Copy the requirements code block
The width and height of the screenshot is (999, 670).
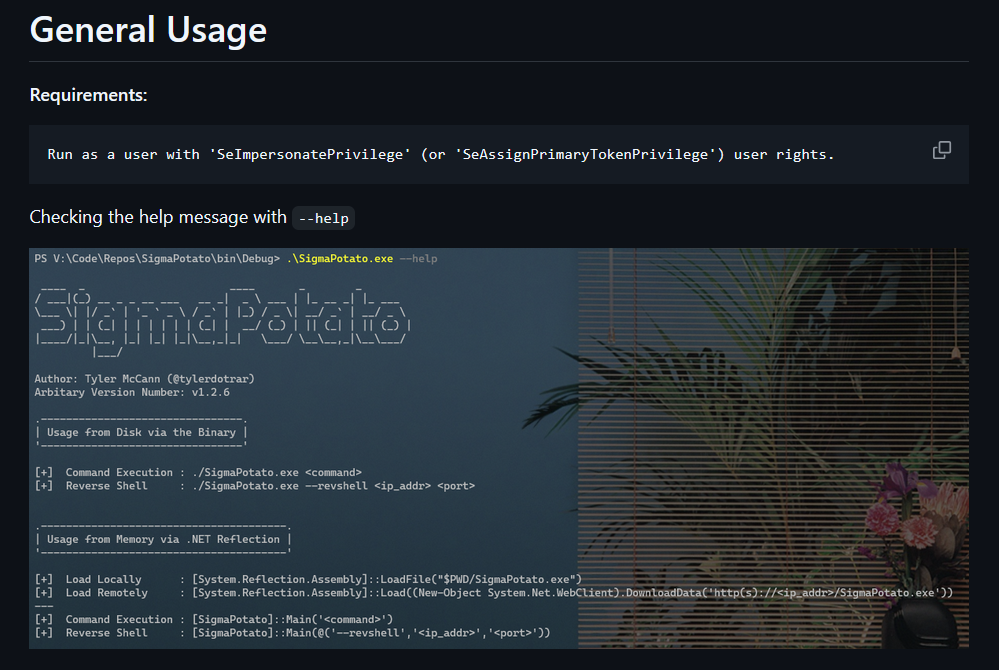click(942, 150)
